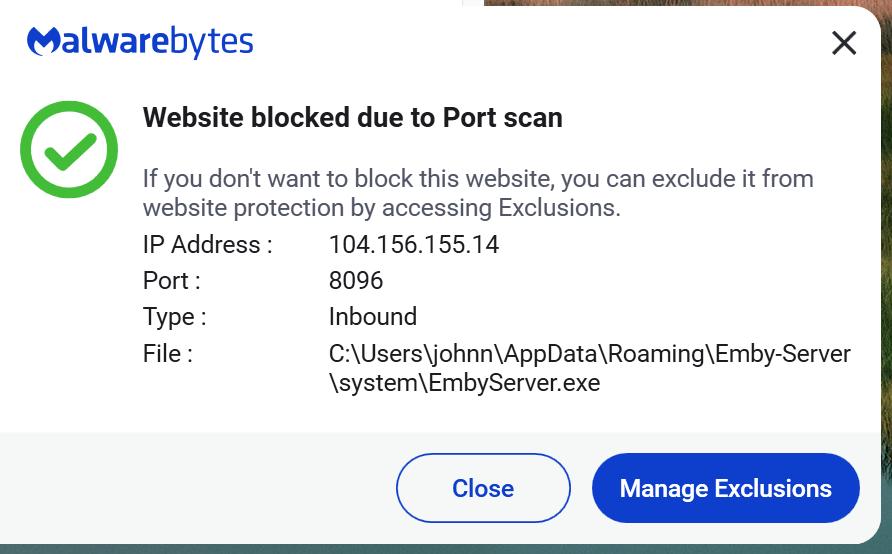Click the green checkmark status icon

click(69, 150)
